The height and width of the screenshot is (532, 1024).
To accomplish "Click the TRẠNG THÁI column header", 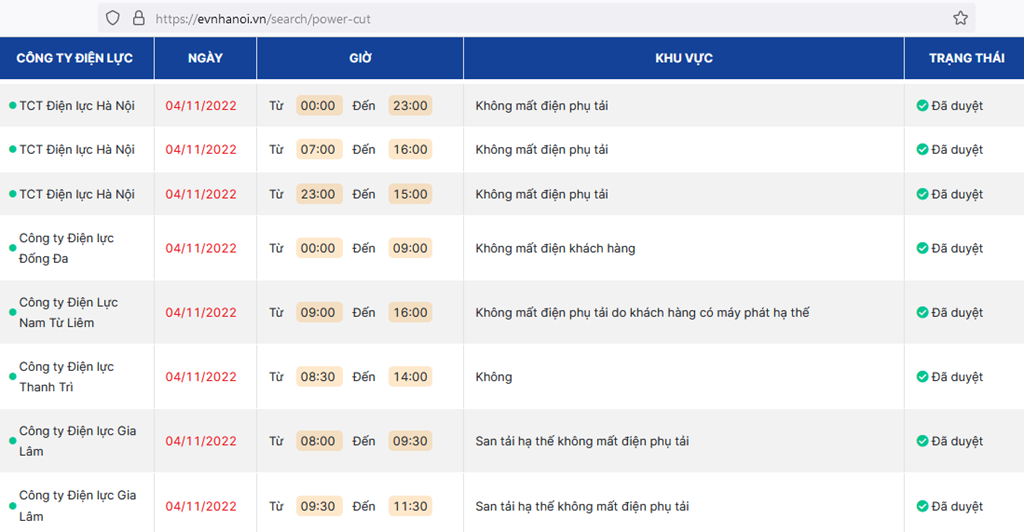I will [x=967, y=58].
